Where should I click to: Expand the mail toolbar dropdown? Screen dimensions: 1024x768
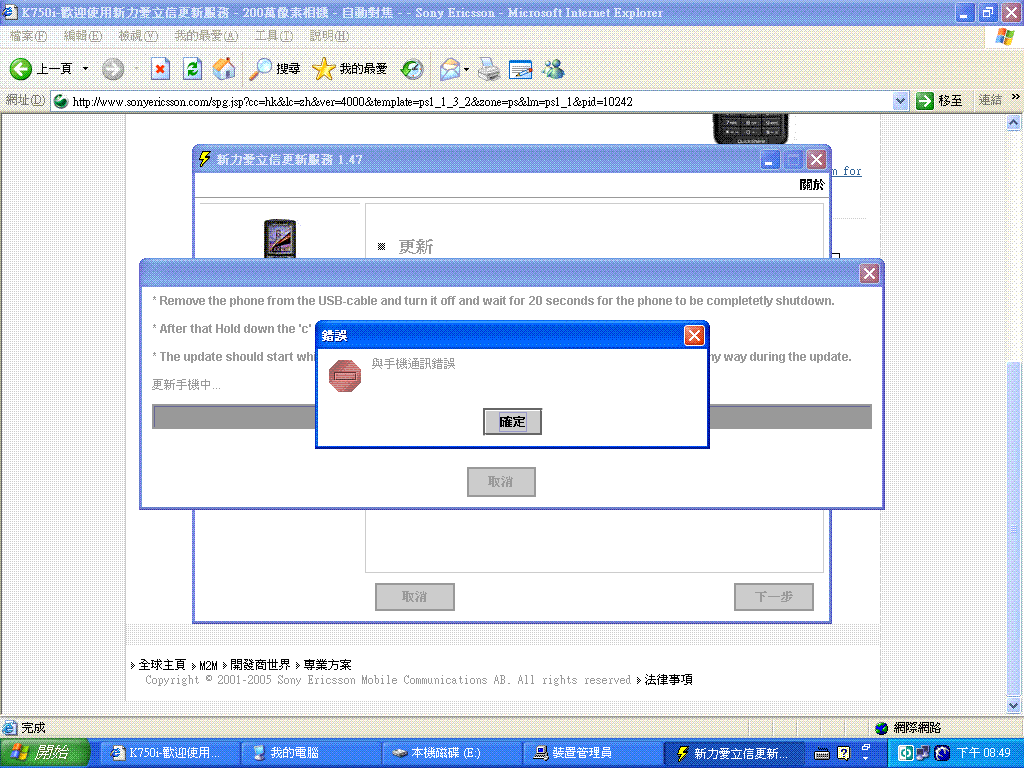[465, 69]
